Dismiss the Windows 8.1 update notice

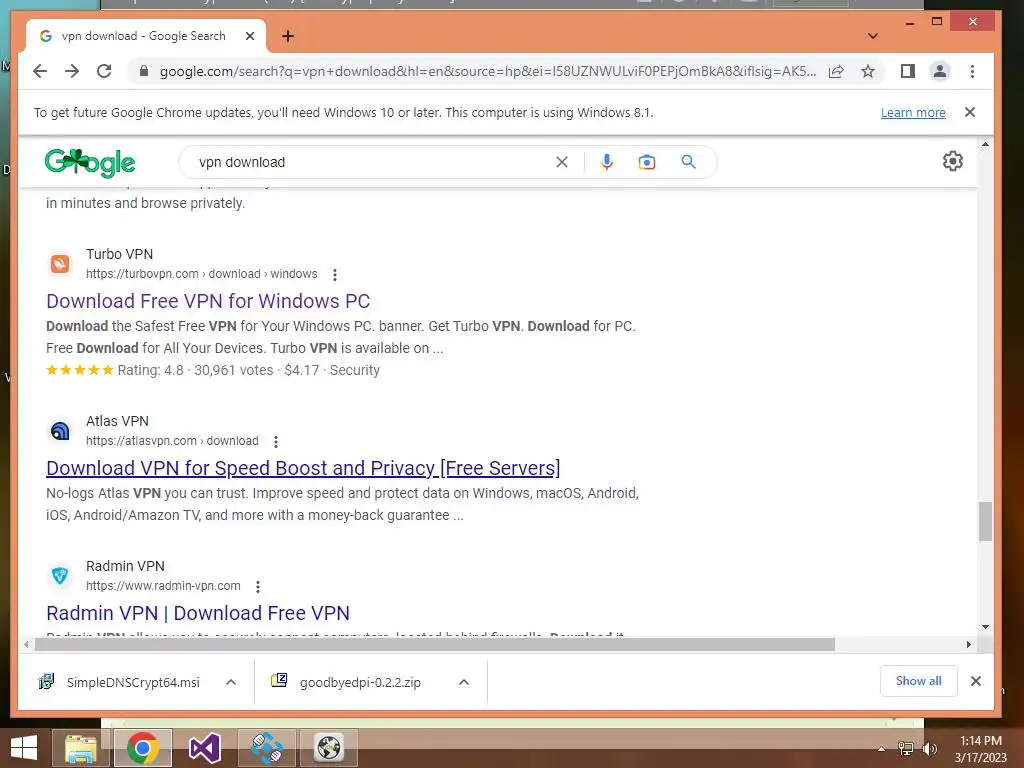point(970,112)
